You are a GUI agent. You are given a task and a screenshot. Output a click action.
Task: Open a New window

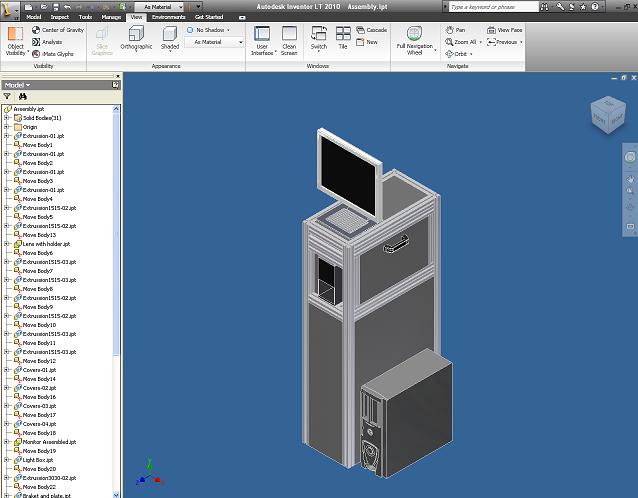(367, 42)
